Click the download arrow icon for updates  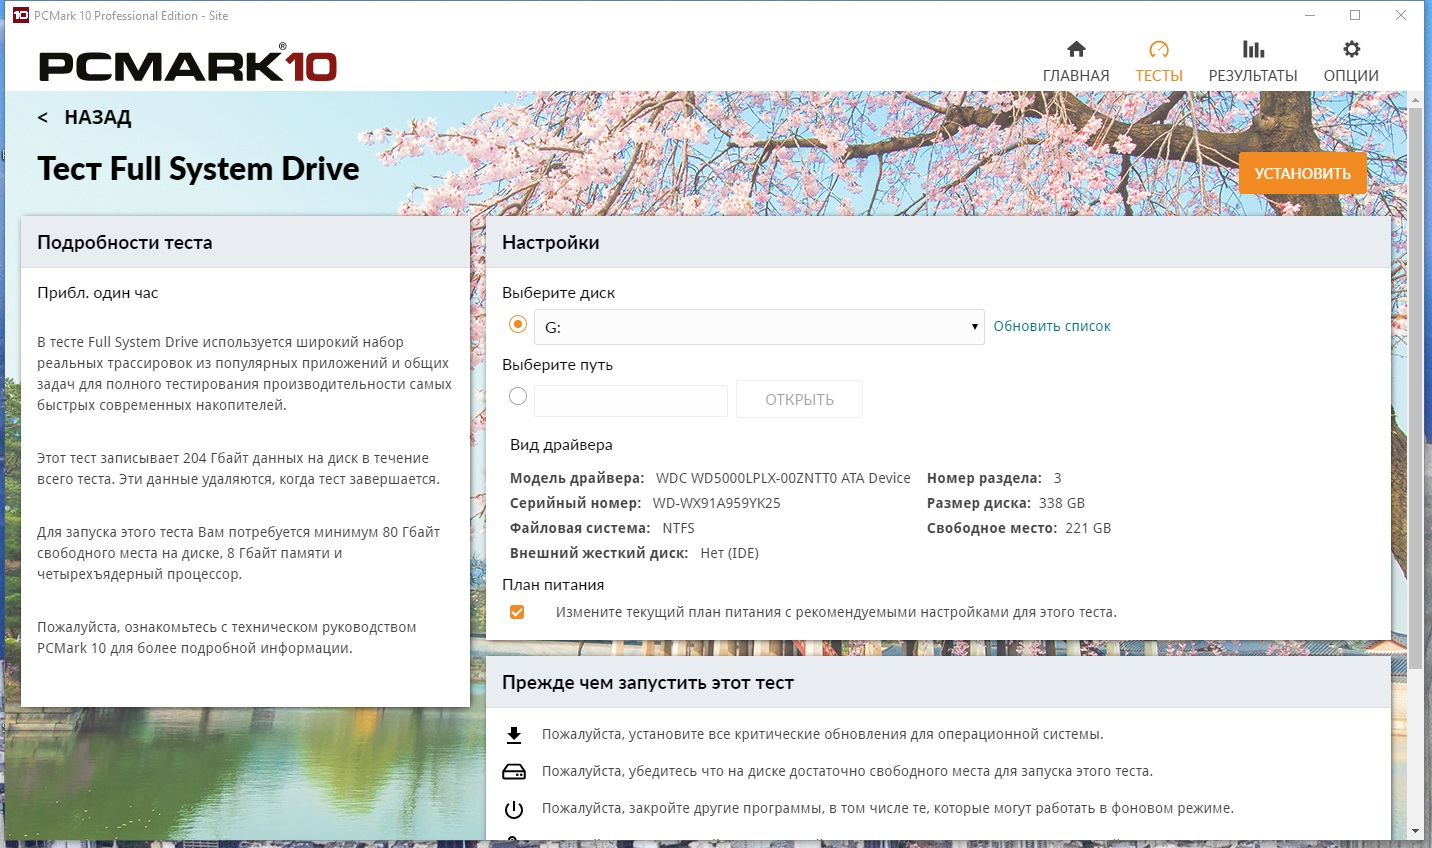pos(514,735)
